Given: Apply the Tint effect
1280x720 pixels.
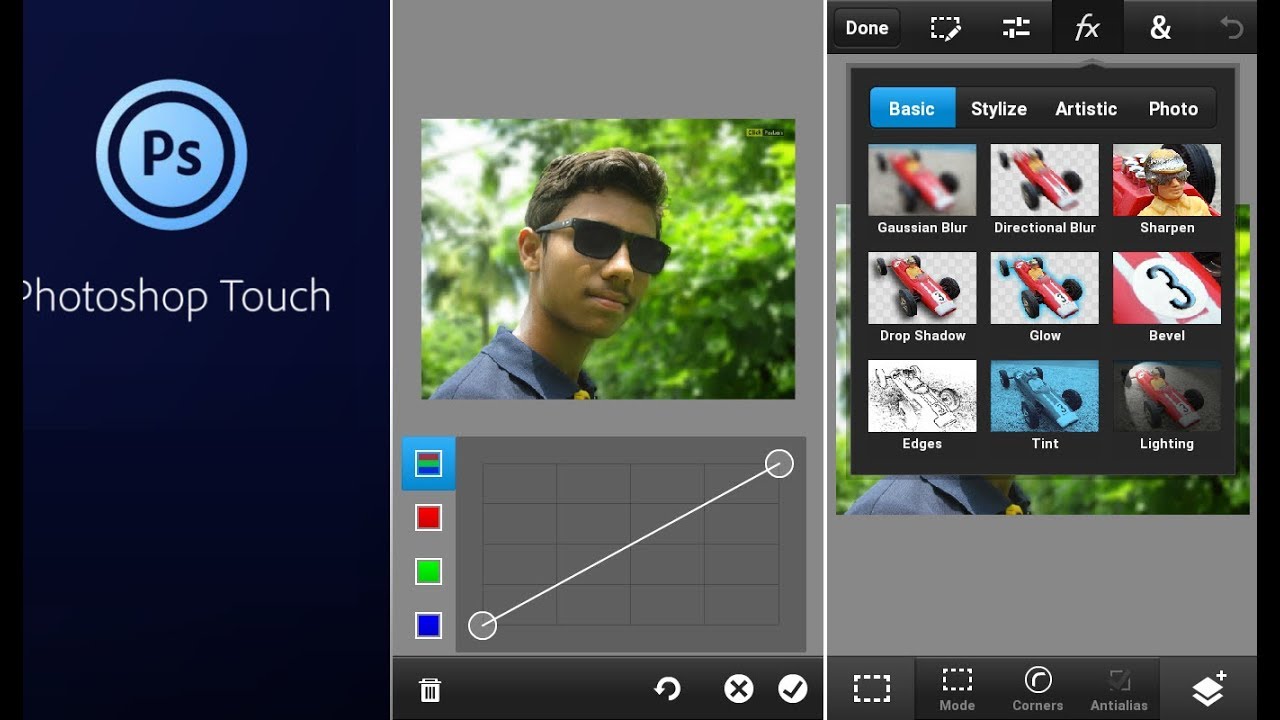Looking at the screenshot, I should (x=1044, y=406).
